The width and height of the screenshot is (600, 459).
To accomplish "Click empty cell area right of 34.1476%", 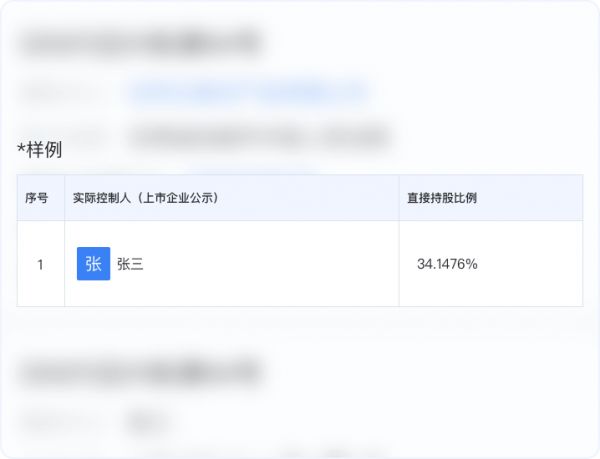I will (x=530, y=264).
